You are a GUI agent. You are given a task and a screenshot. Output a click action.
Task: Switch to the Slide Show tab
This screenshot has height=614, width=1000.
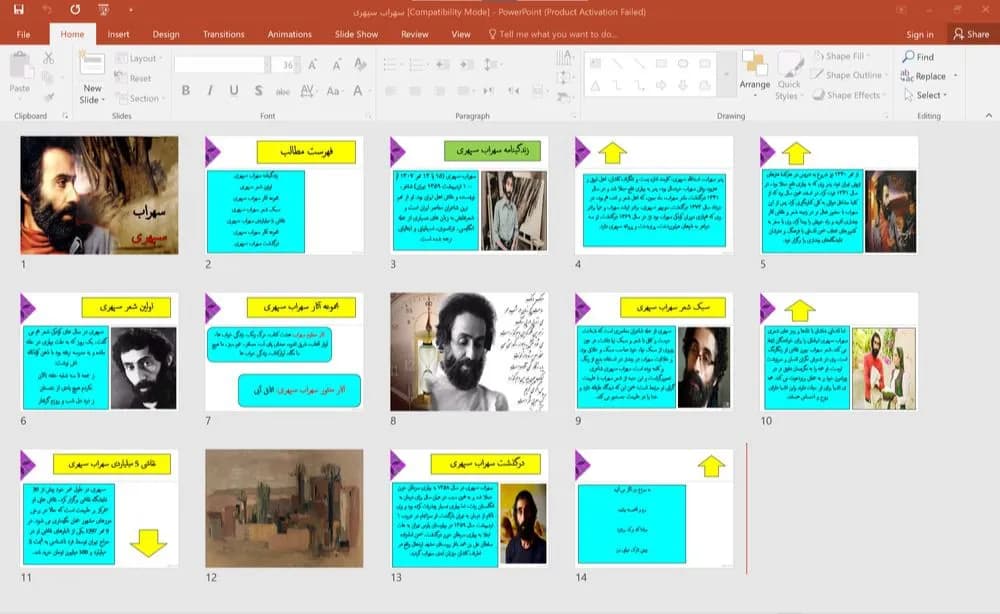tap(357, 34)
